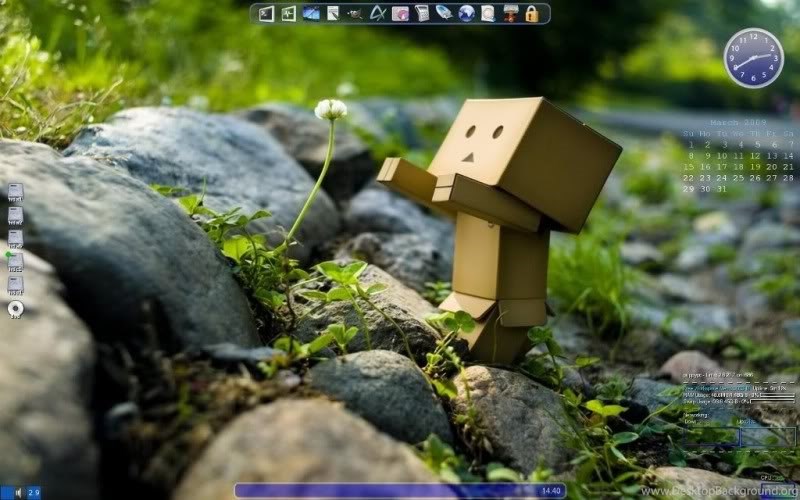
Task: Open the document viewer magnifier icon
Action: 488,14
